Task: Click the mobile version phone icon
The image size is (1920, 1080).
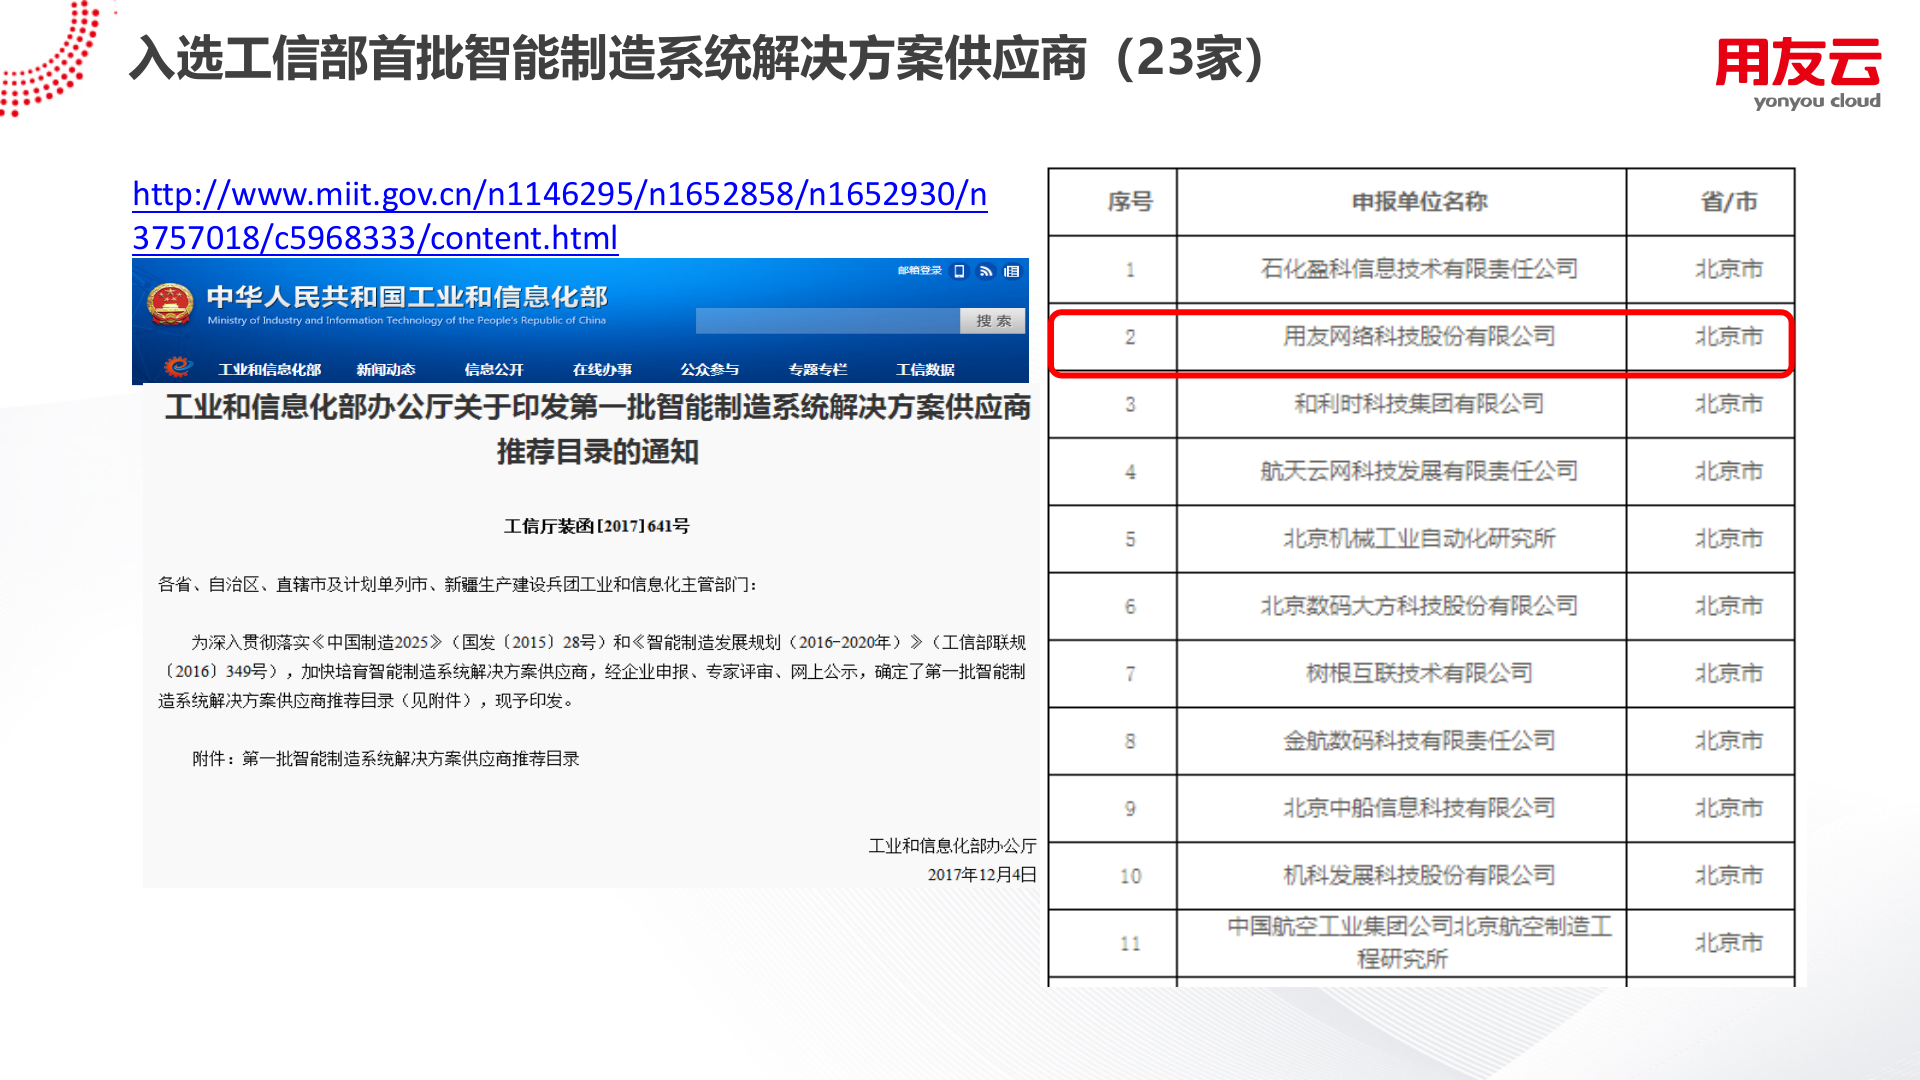Action: [x=959, y=271]
